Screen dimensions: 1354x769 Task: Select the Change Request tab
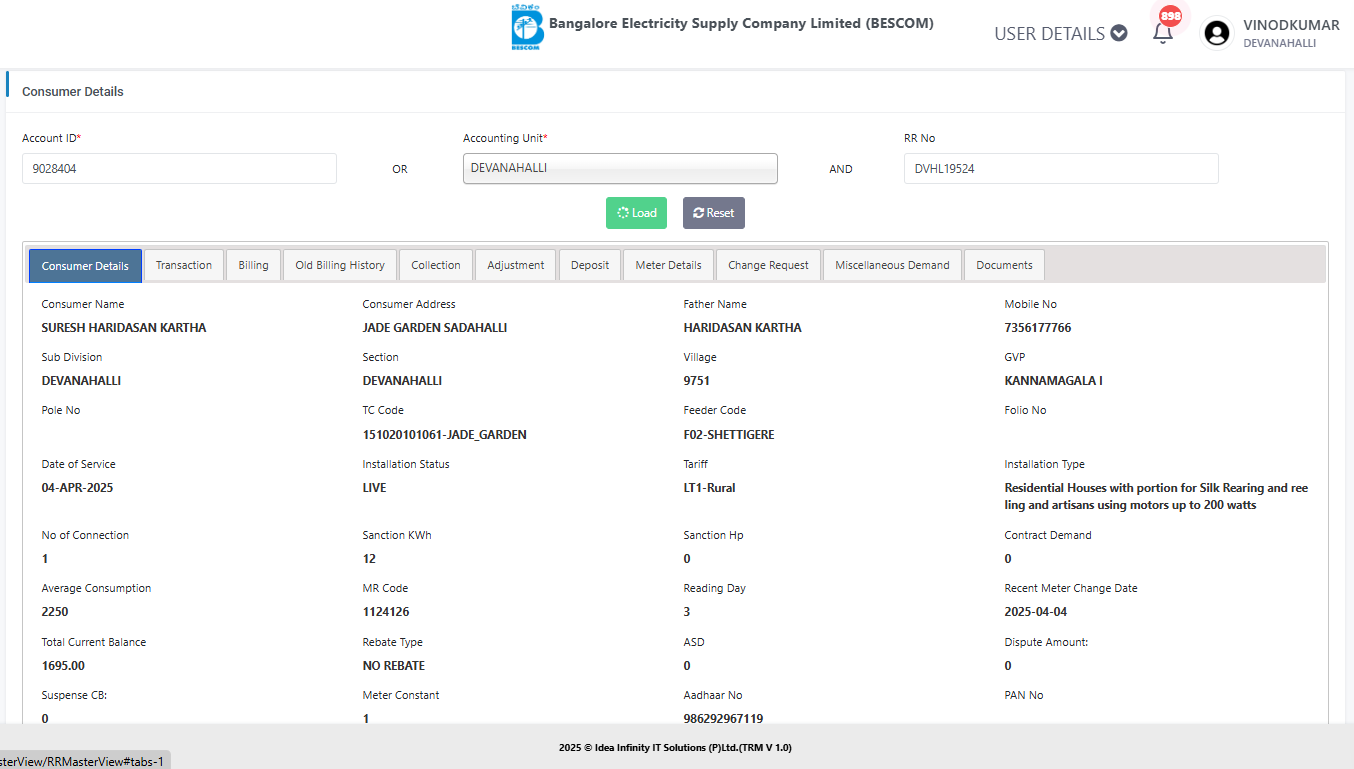(768, 265)
